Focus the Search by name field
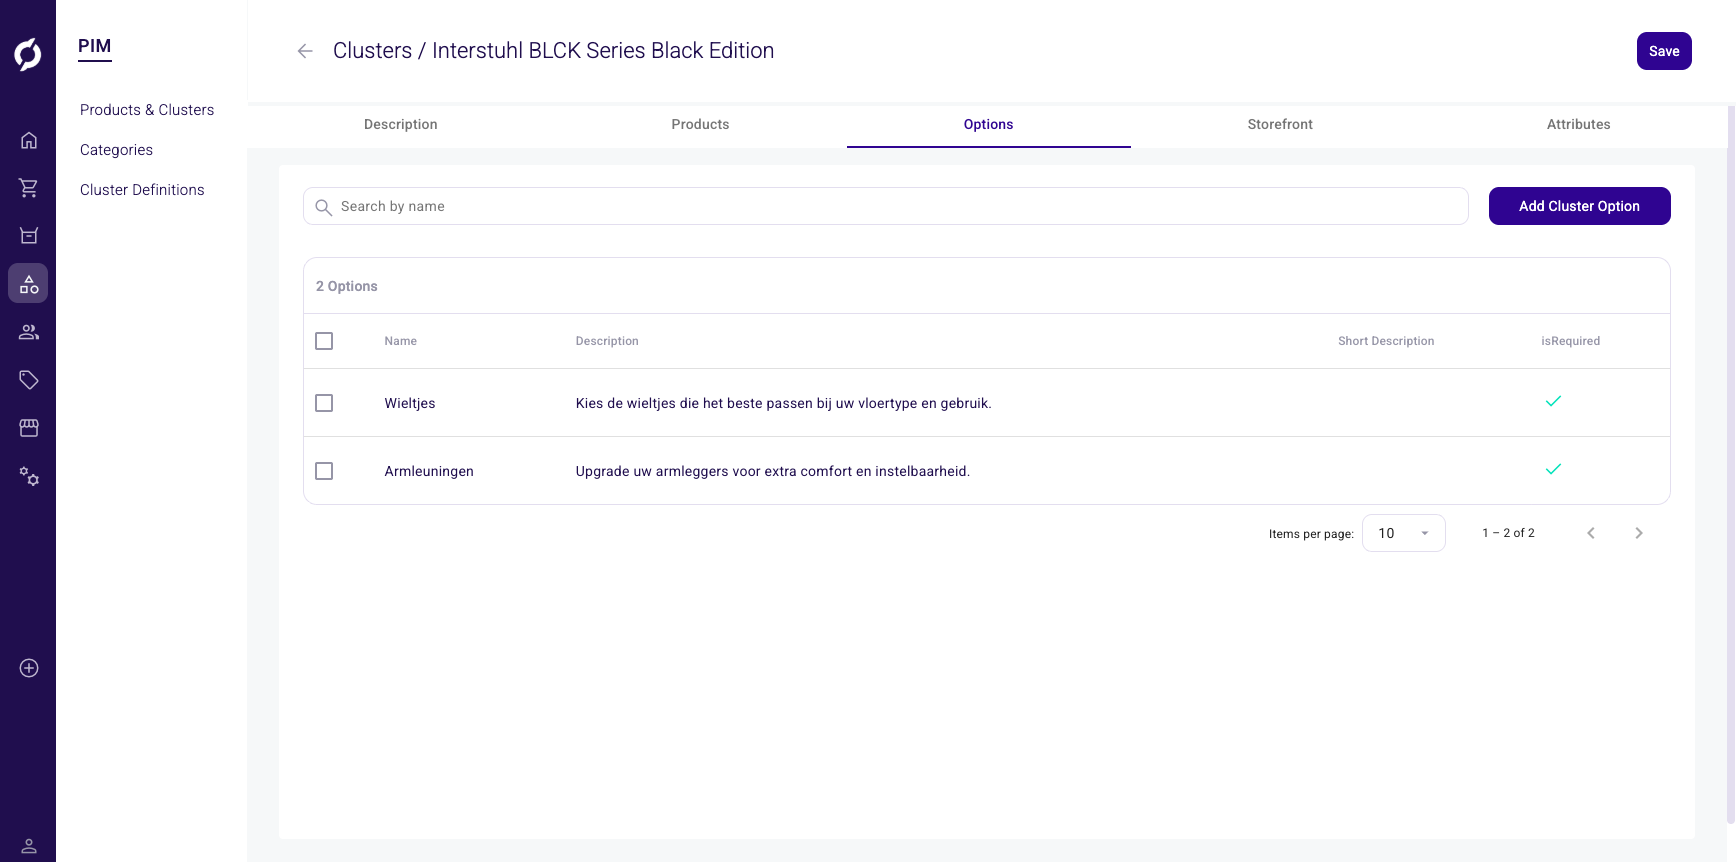 click(886, 206)
